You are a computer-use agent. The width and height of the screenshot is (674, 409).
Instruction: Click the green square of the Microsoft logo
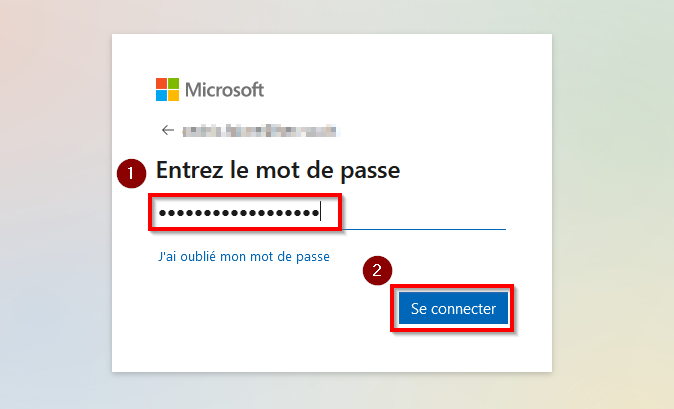coord(173,83)
